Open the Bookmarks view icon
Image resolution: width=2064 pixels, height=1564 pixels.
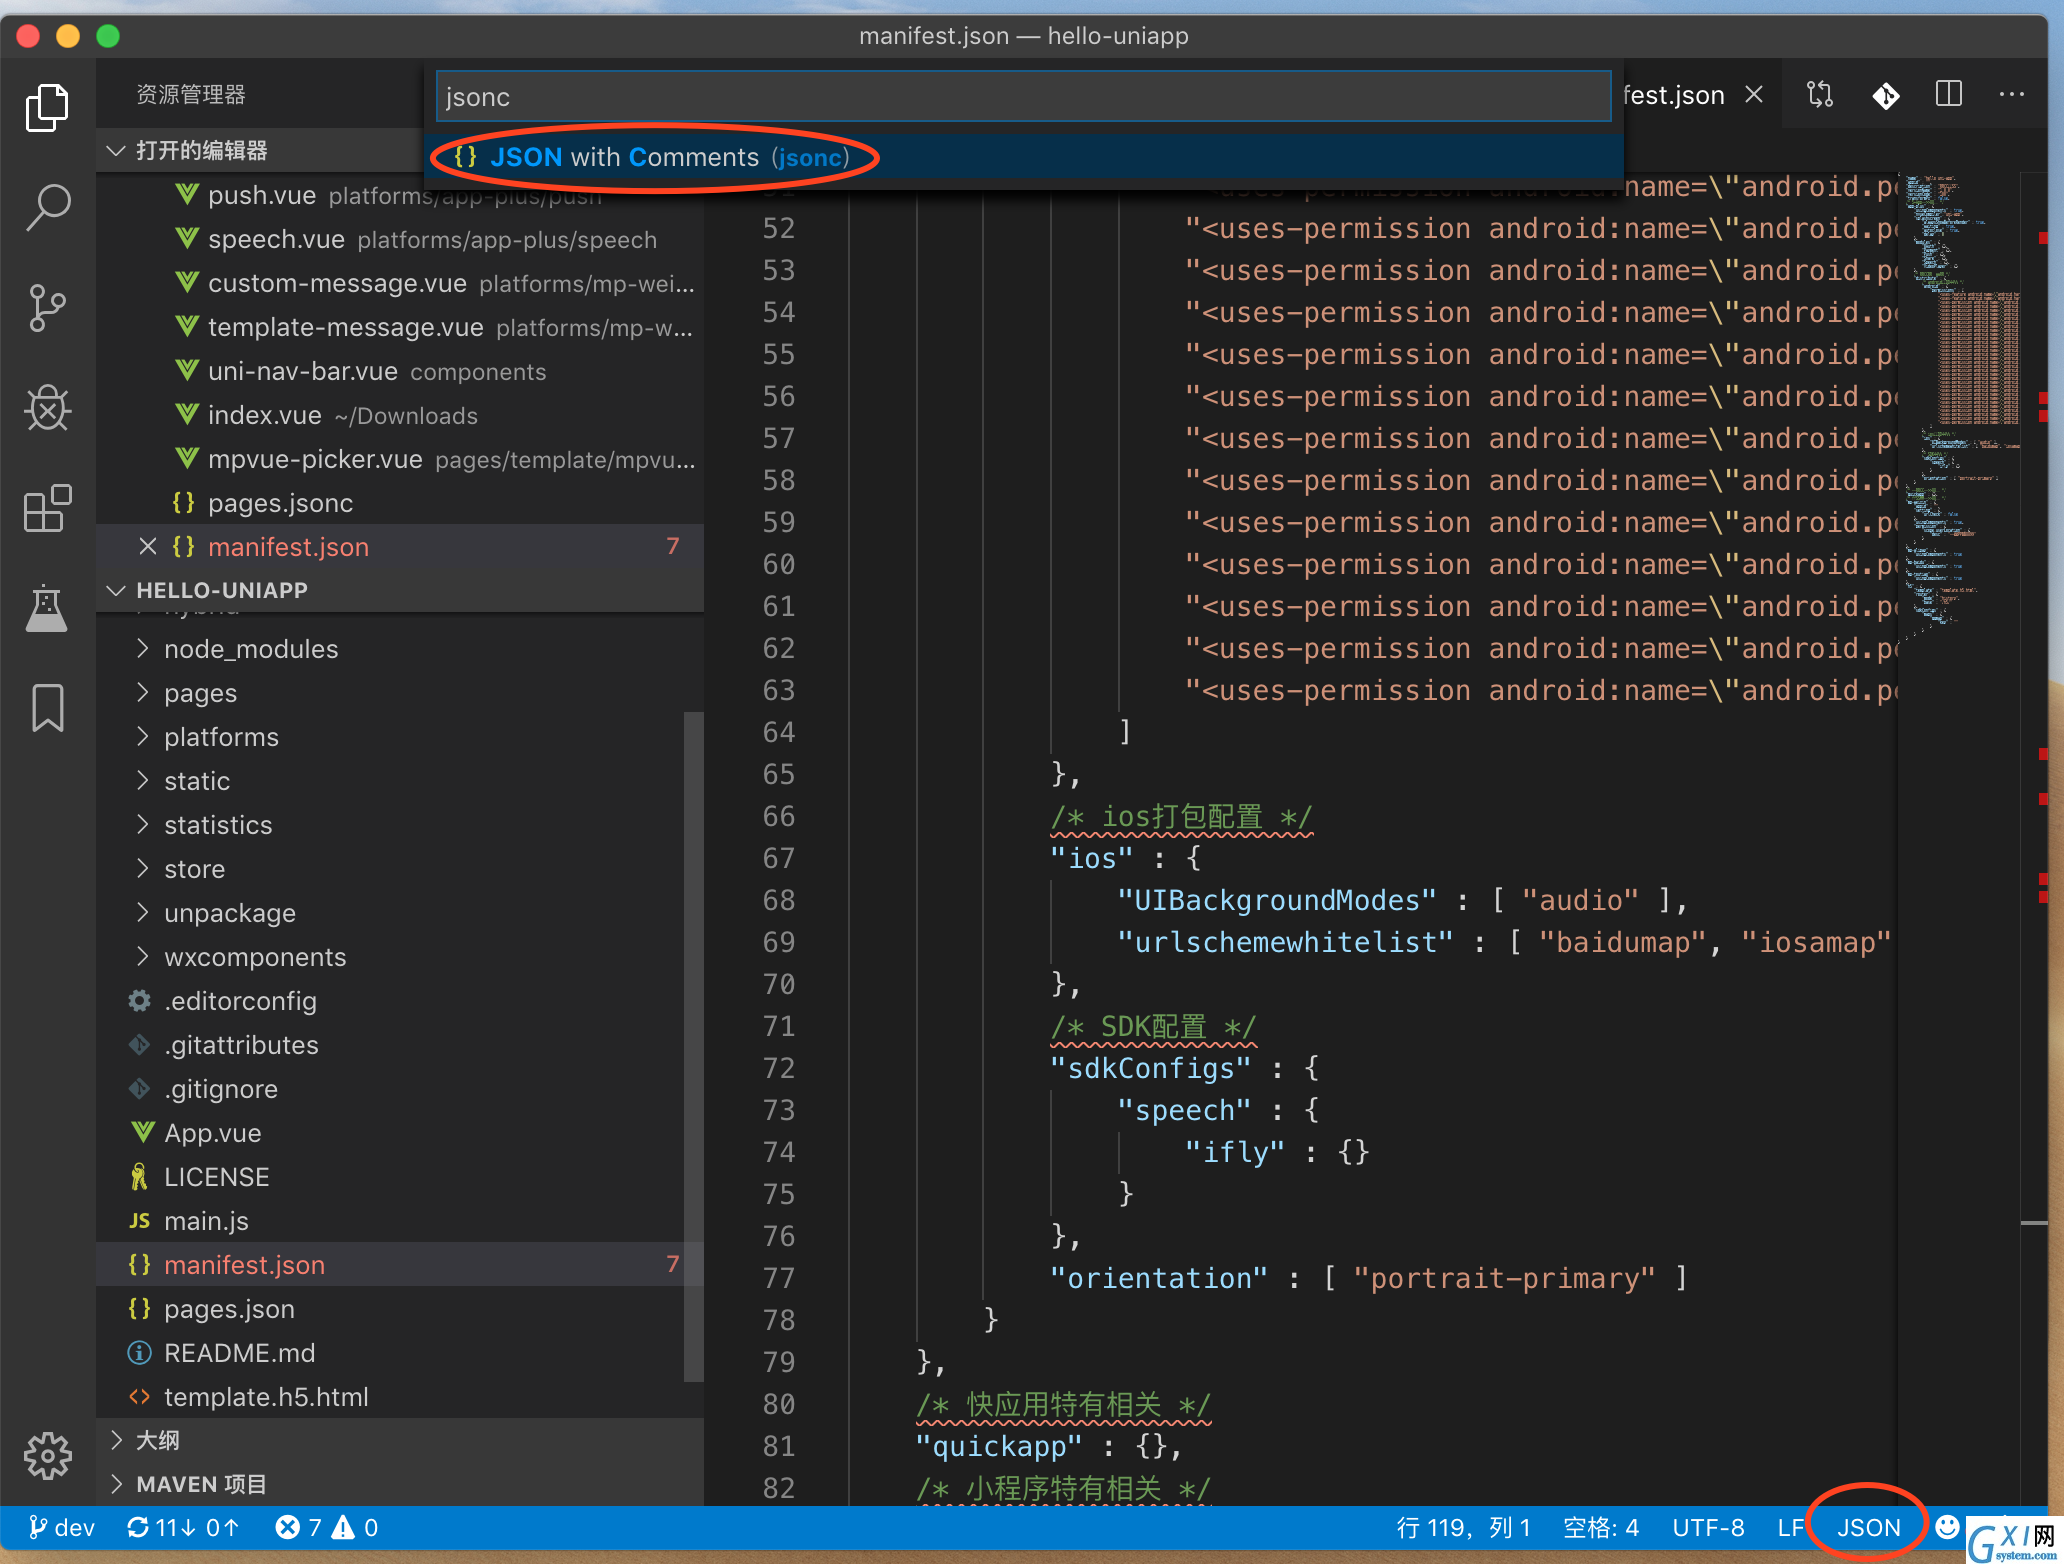(47, 708)
